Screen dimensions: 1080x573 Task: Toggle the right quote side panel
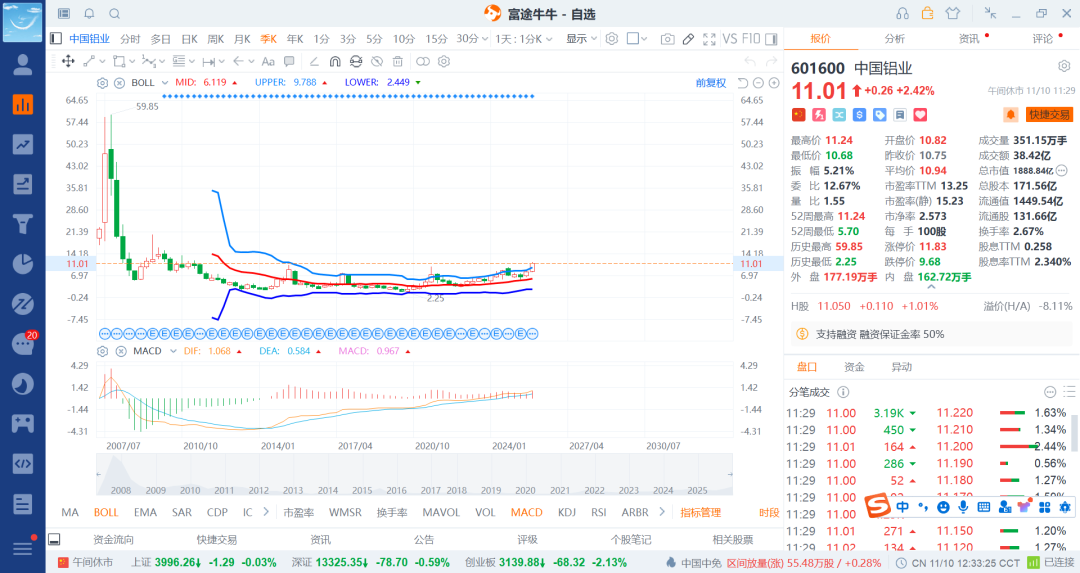point(771,39)
